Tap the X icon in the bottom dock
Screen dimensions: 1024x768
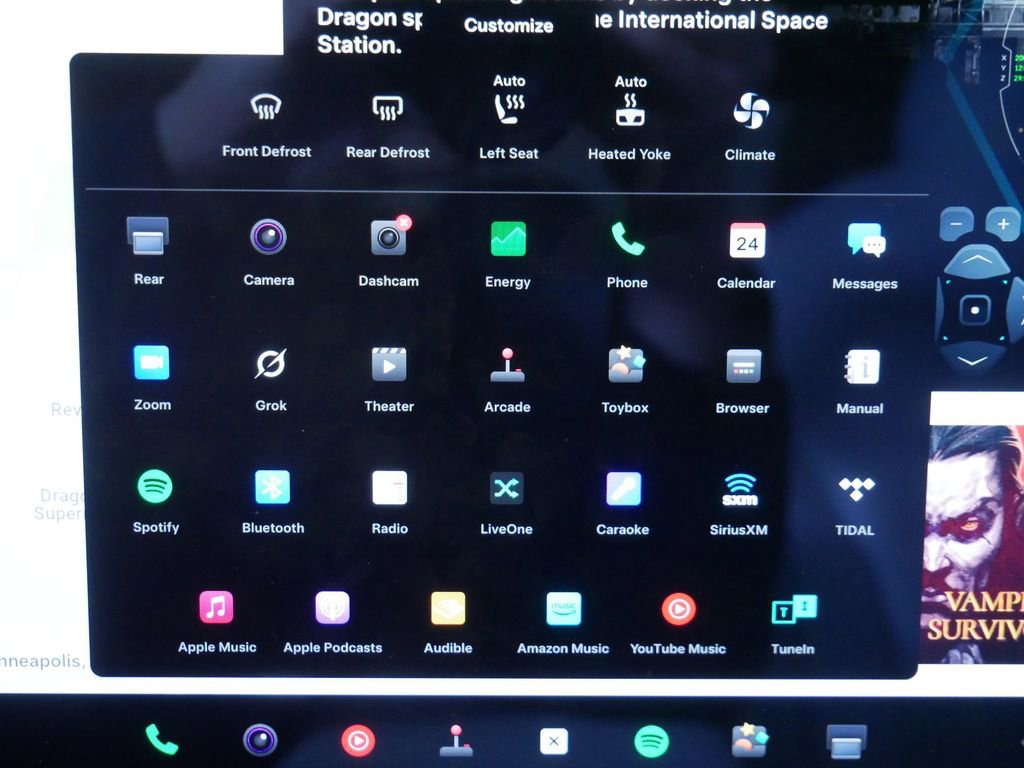click(x=554, y=741)
